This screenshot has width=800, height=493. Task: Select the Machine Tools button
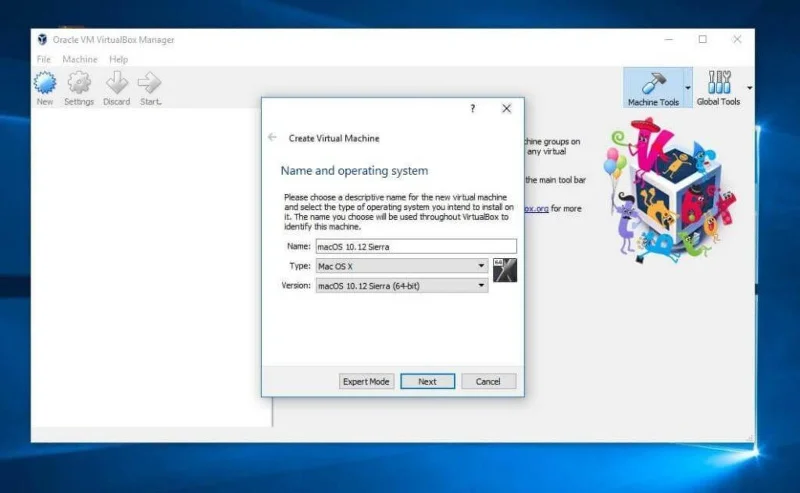(x=653, y=88)
